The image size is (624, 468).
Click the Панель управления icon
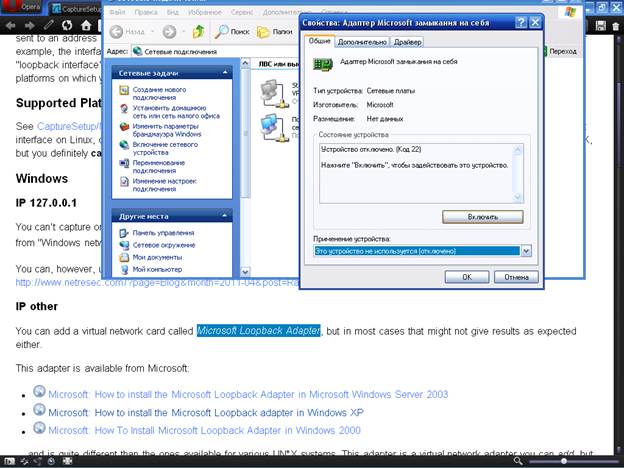124,233
